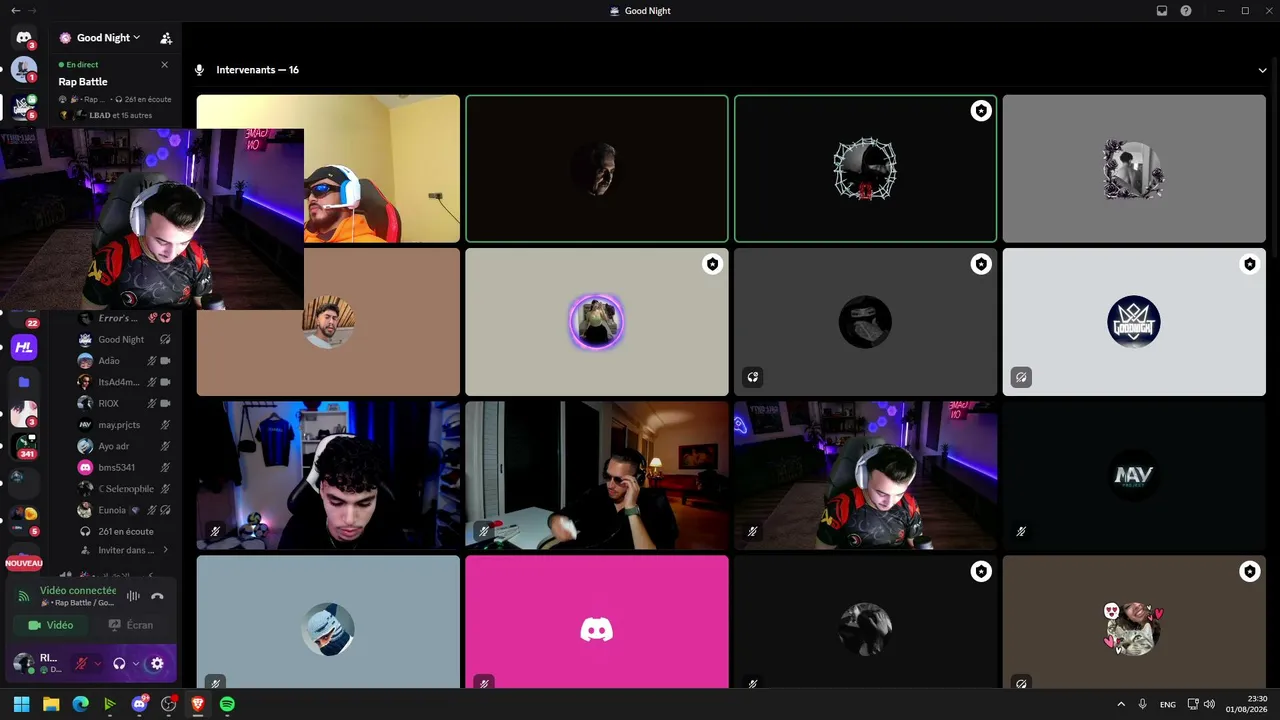
Task: Unmute microphone in user panel
Action: (82, 663)
